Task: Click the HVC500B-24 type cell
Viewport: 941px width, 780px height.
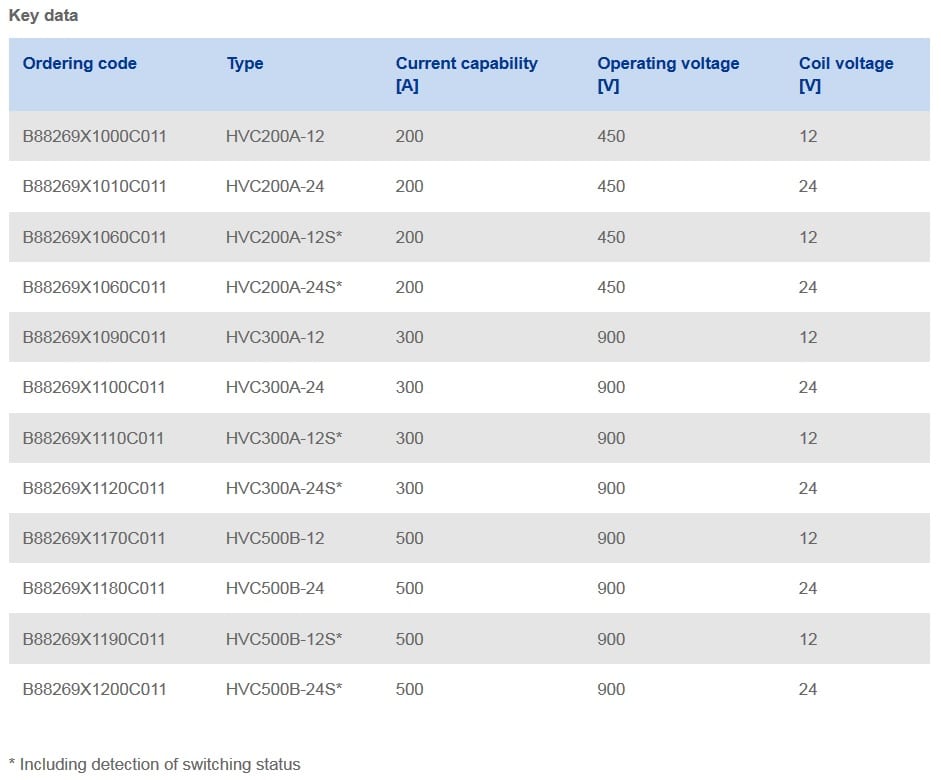Action: coord(275,589)
